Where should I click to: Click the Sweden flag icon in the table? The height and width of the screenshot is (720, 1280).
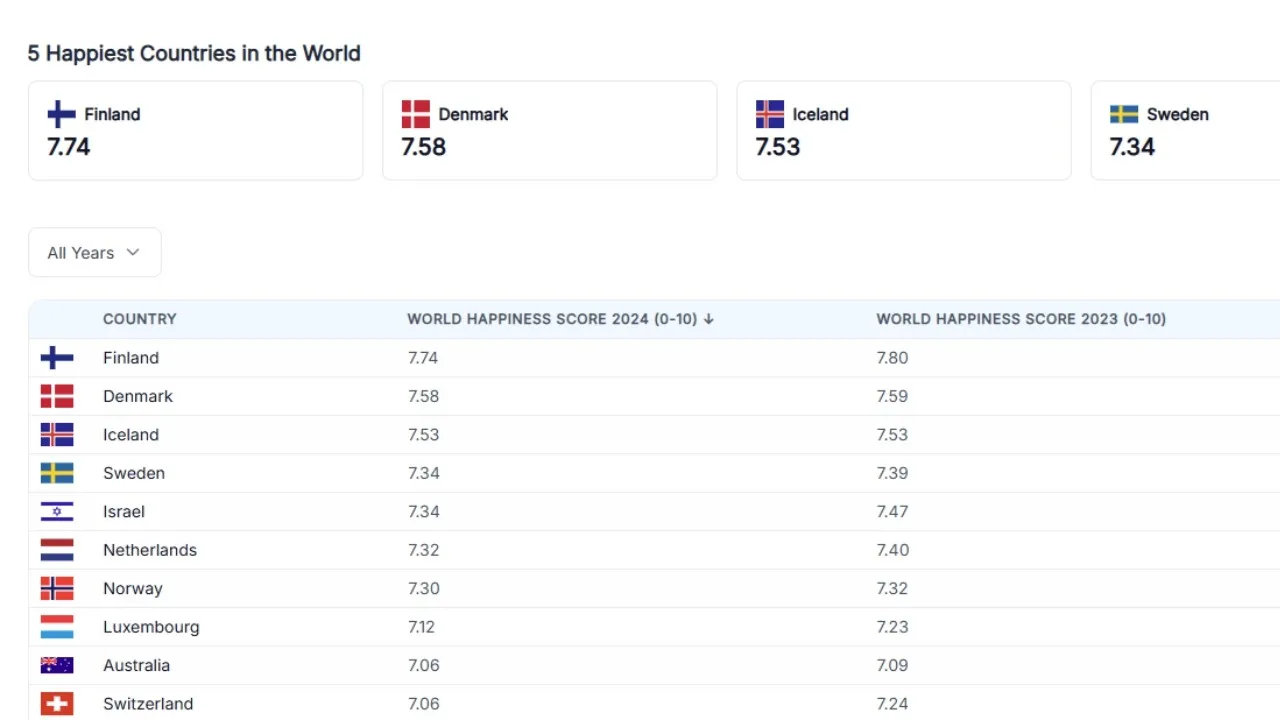click(x=57, y=472)
